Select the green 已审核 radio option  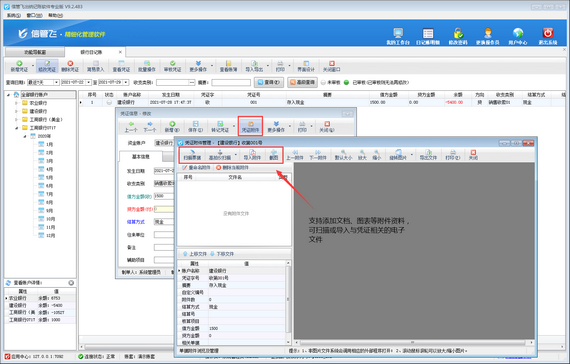coord(346,83)
